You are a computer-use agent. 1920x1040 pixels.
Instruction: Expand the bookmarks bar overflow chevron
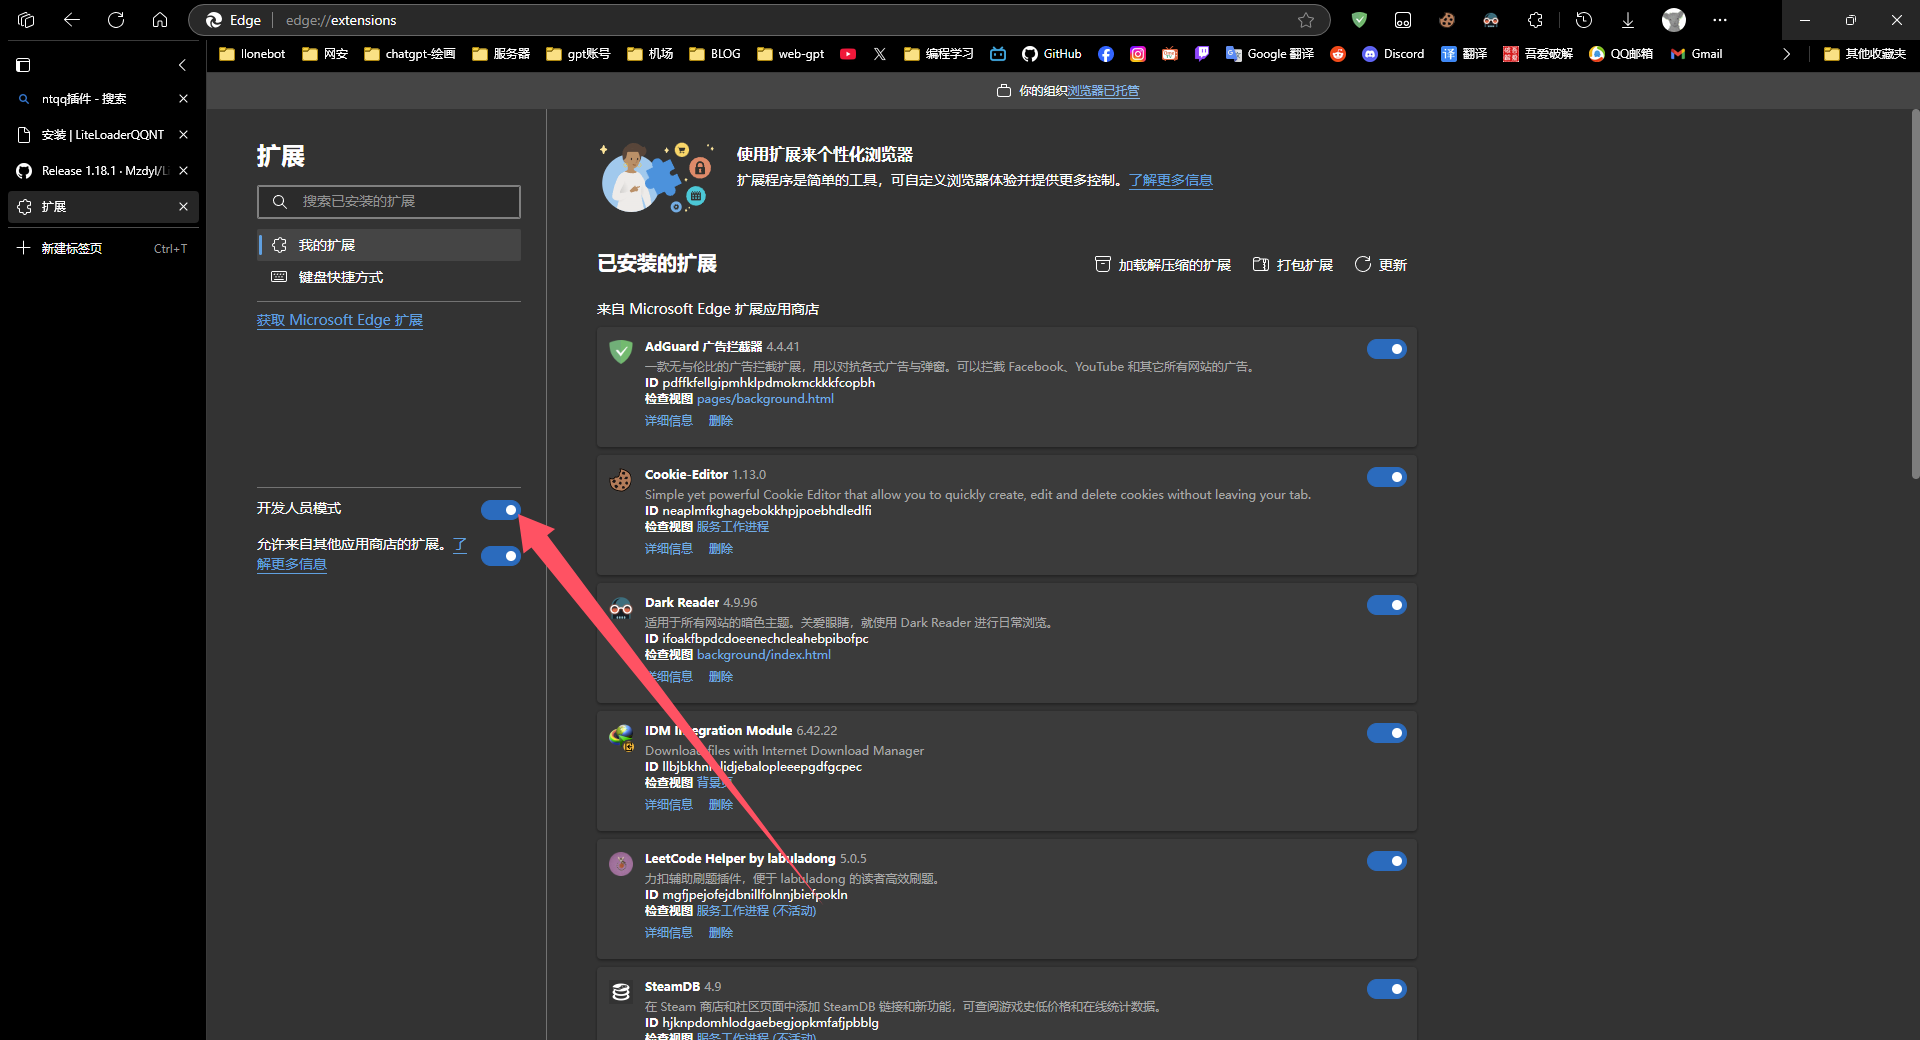tap(1786, 54)
